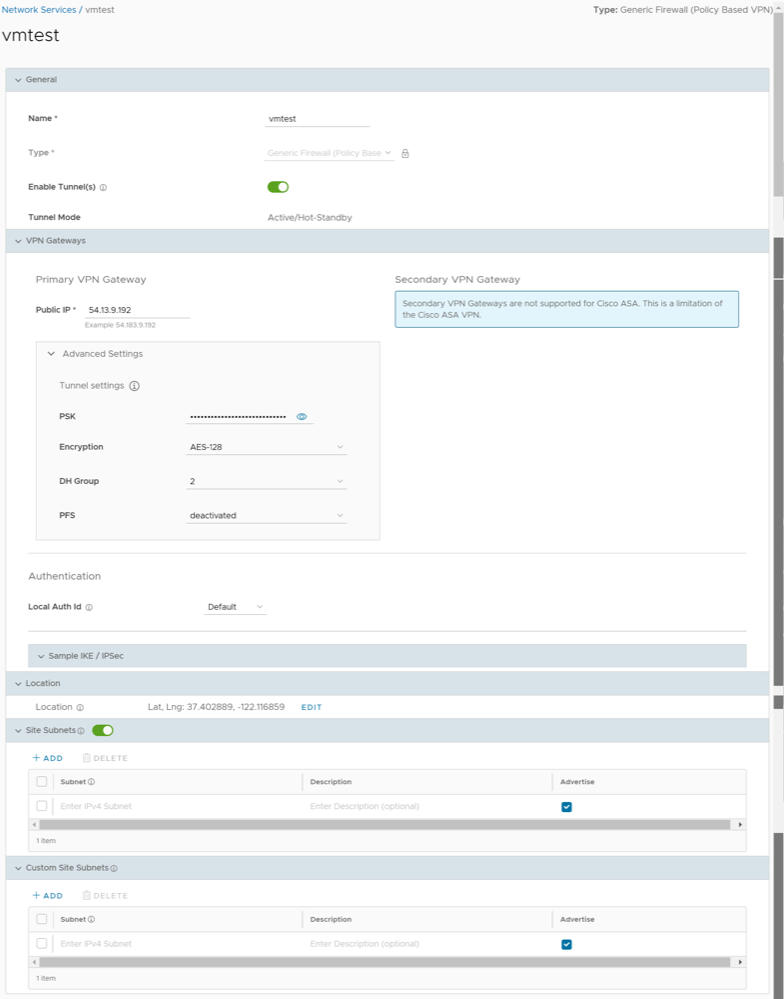This screenshot has height=999, width=784.
Task: Uncheck Advertise checkbox in Site Subnets row
Action: (x=567, y=806)
